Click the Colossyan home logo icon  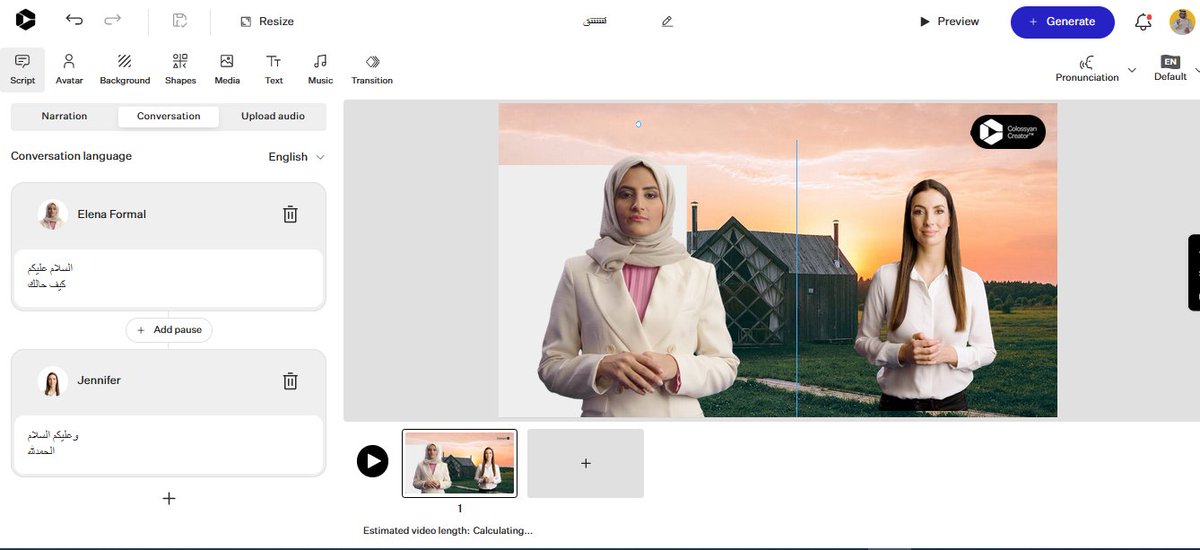click(x=25, y=19)
